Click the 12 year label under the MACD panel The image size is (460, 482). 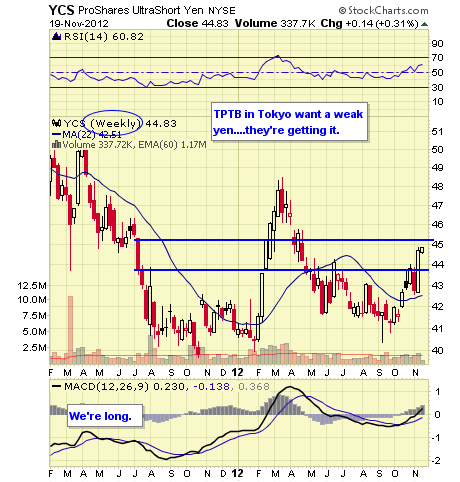click(237, 473)
